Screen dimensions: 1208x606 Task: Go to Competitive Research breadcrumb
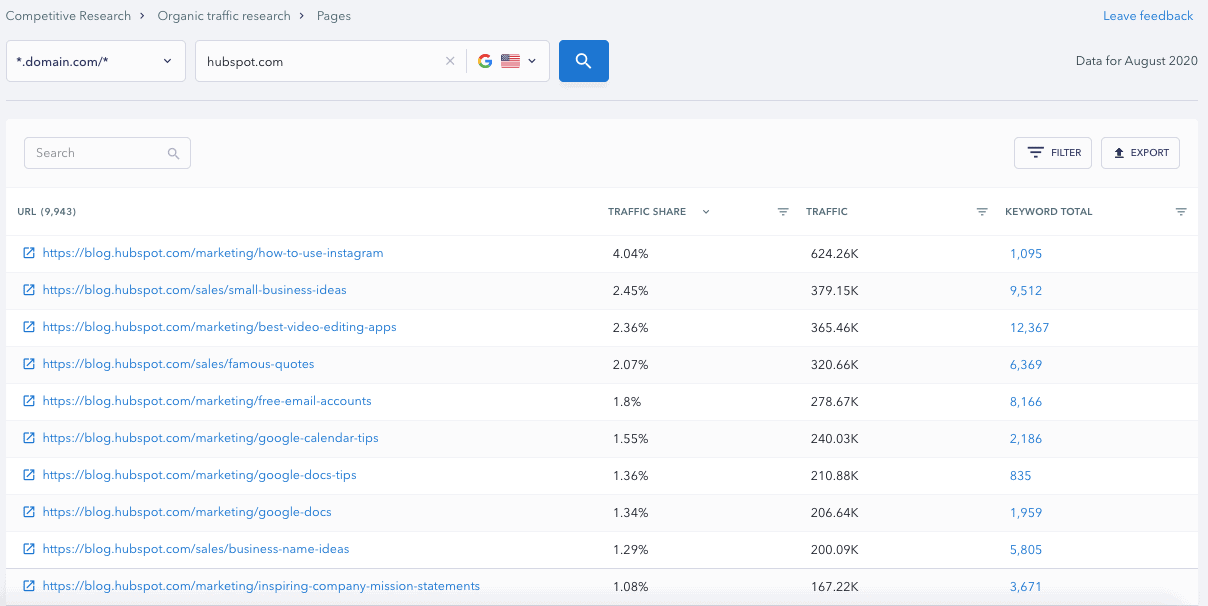(x=68, y=16)
